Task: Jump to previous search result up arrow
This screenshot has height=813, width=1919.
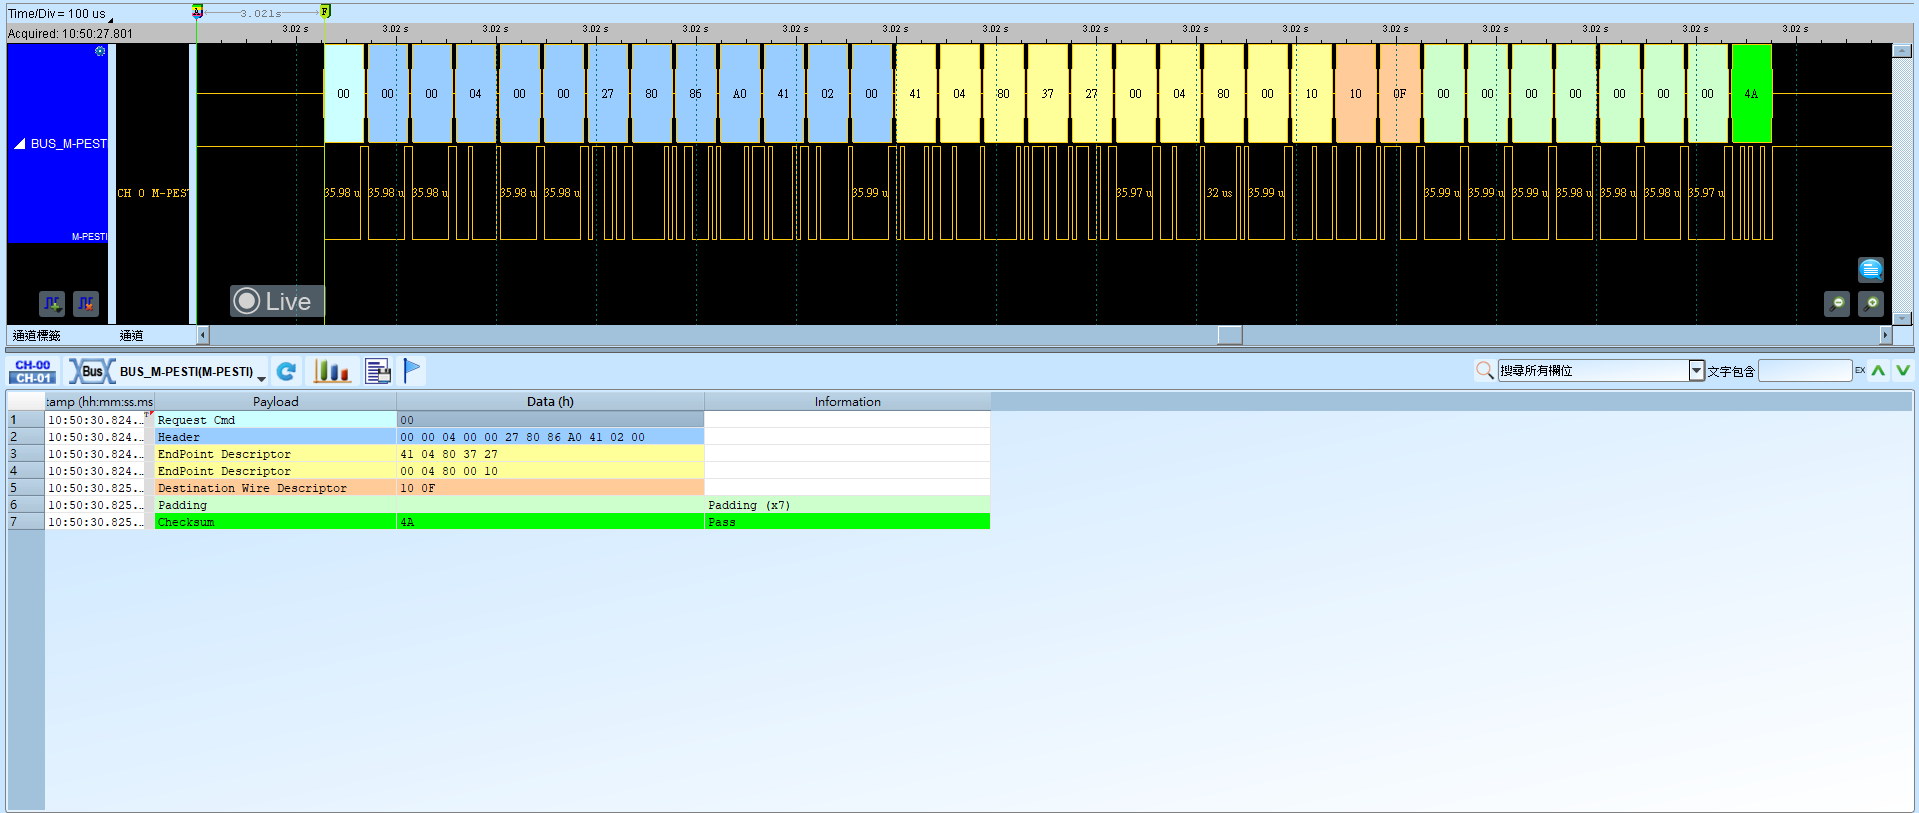Action: point(1879,371)
